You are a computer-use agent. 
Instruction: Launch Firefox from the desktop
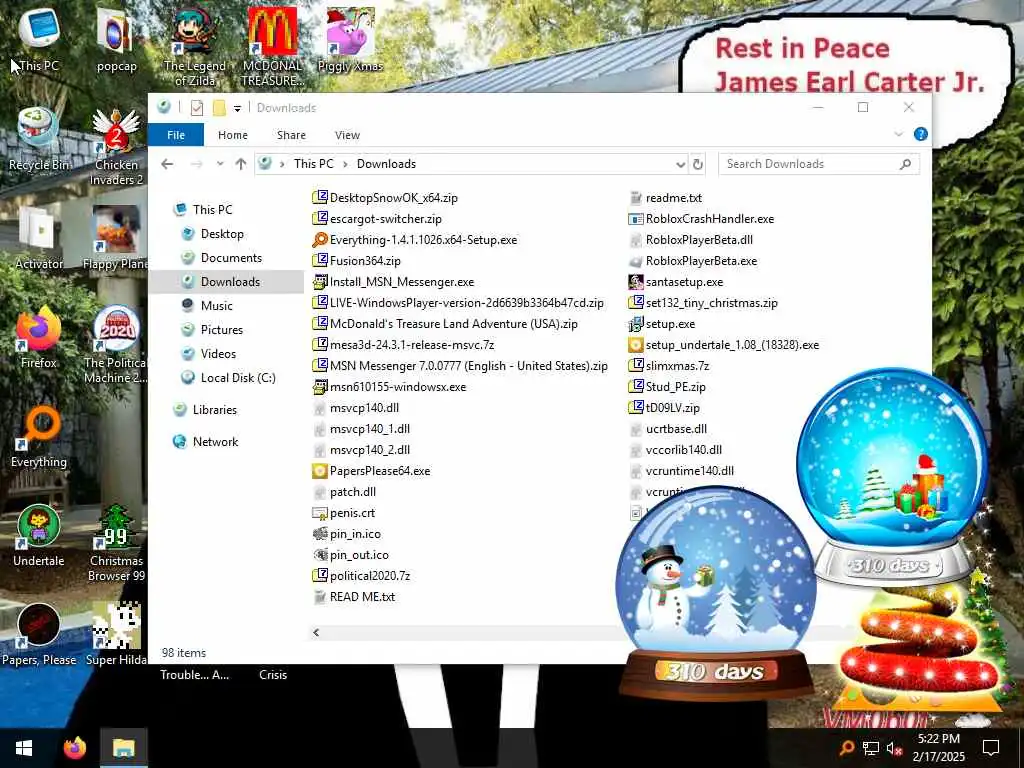pyautogui.click(x=39, y=338)
